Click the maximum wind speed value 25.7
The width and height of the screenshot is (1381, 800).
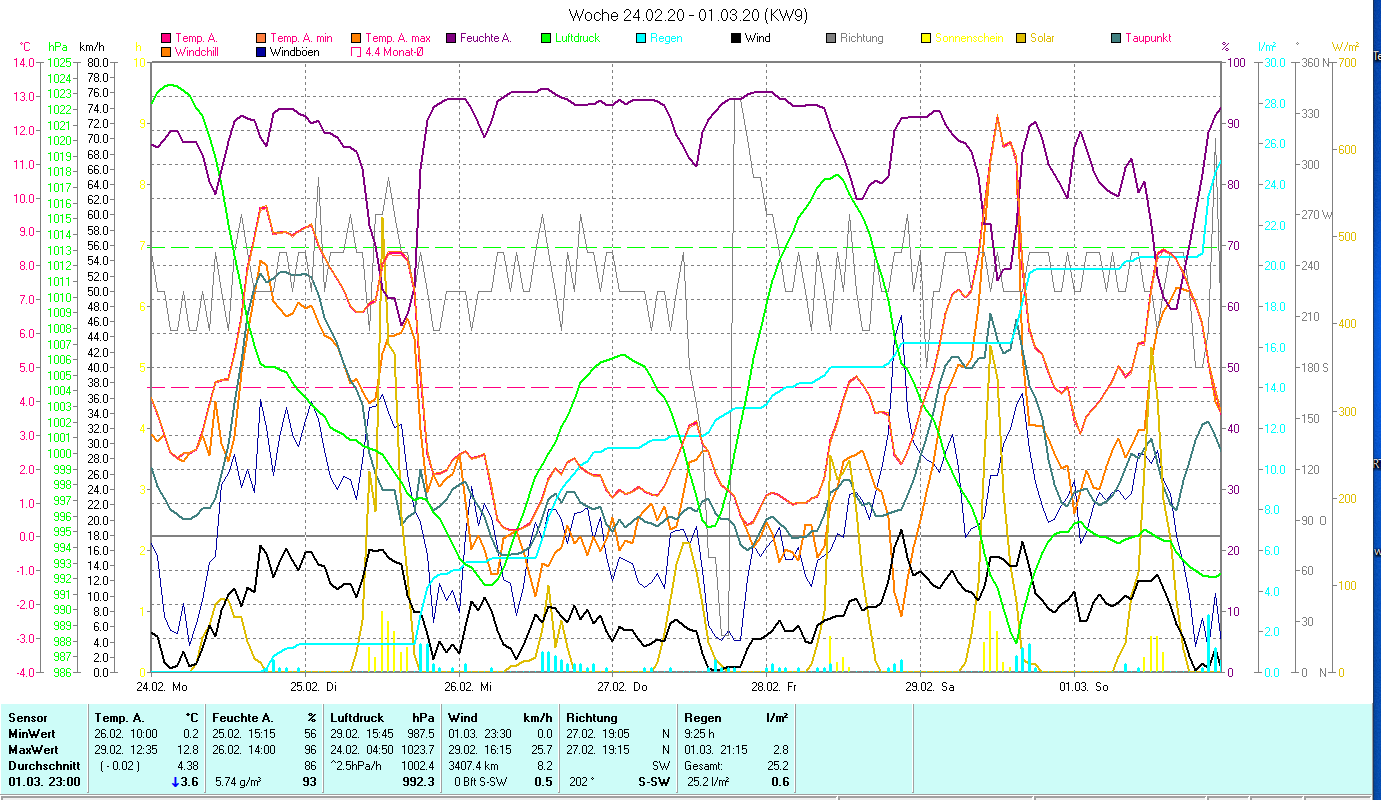click(x=542, y=750)
